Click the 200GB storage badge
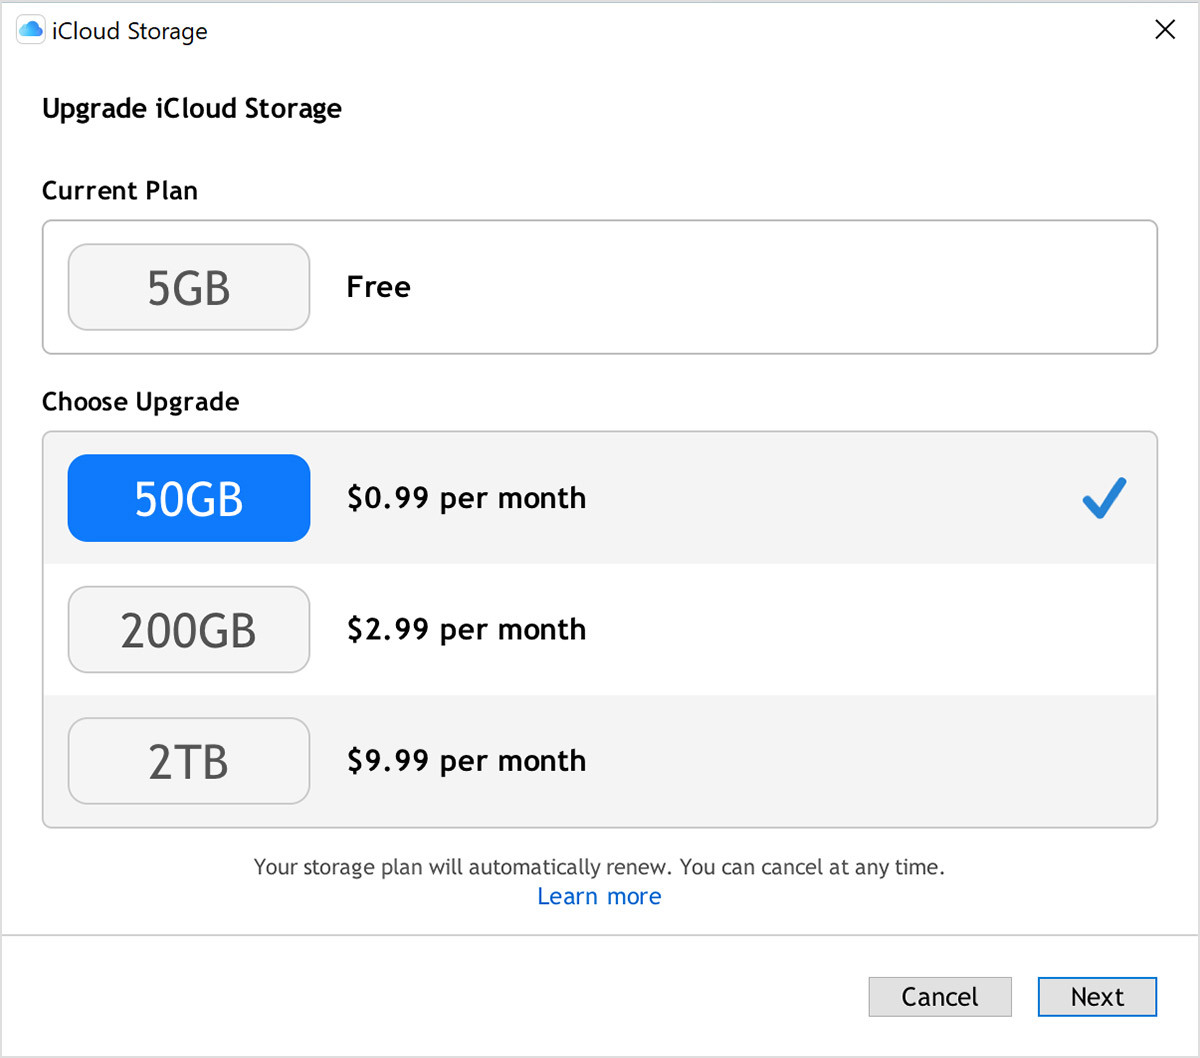Viewport: 1200px width, 1058px height. (x=188, y=630)
